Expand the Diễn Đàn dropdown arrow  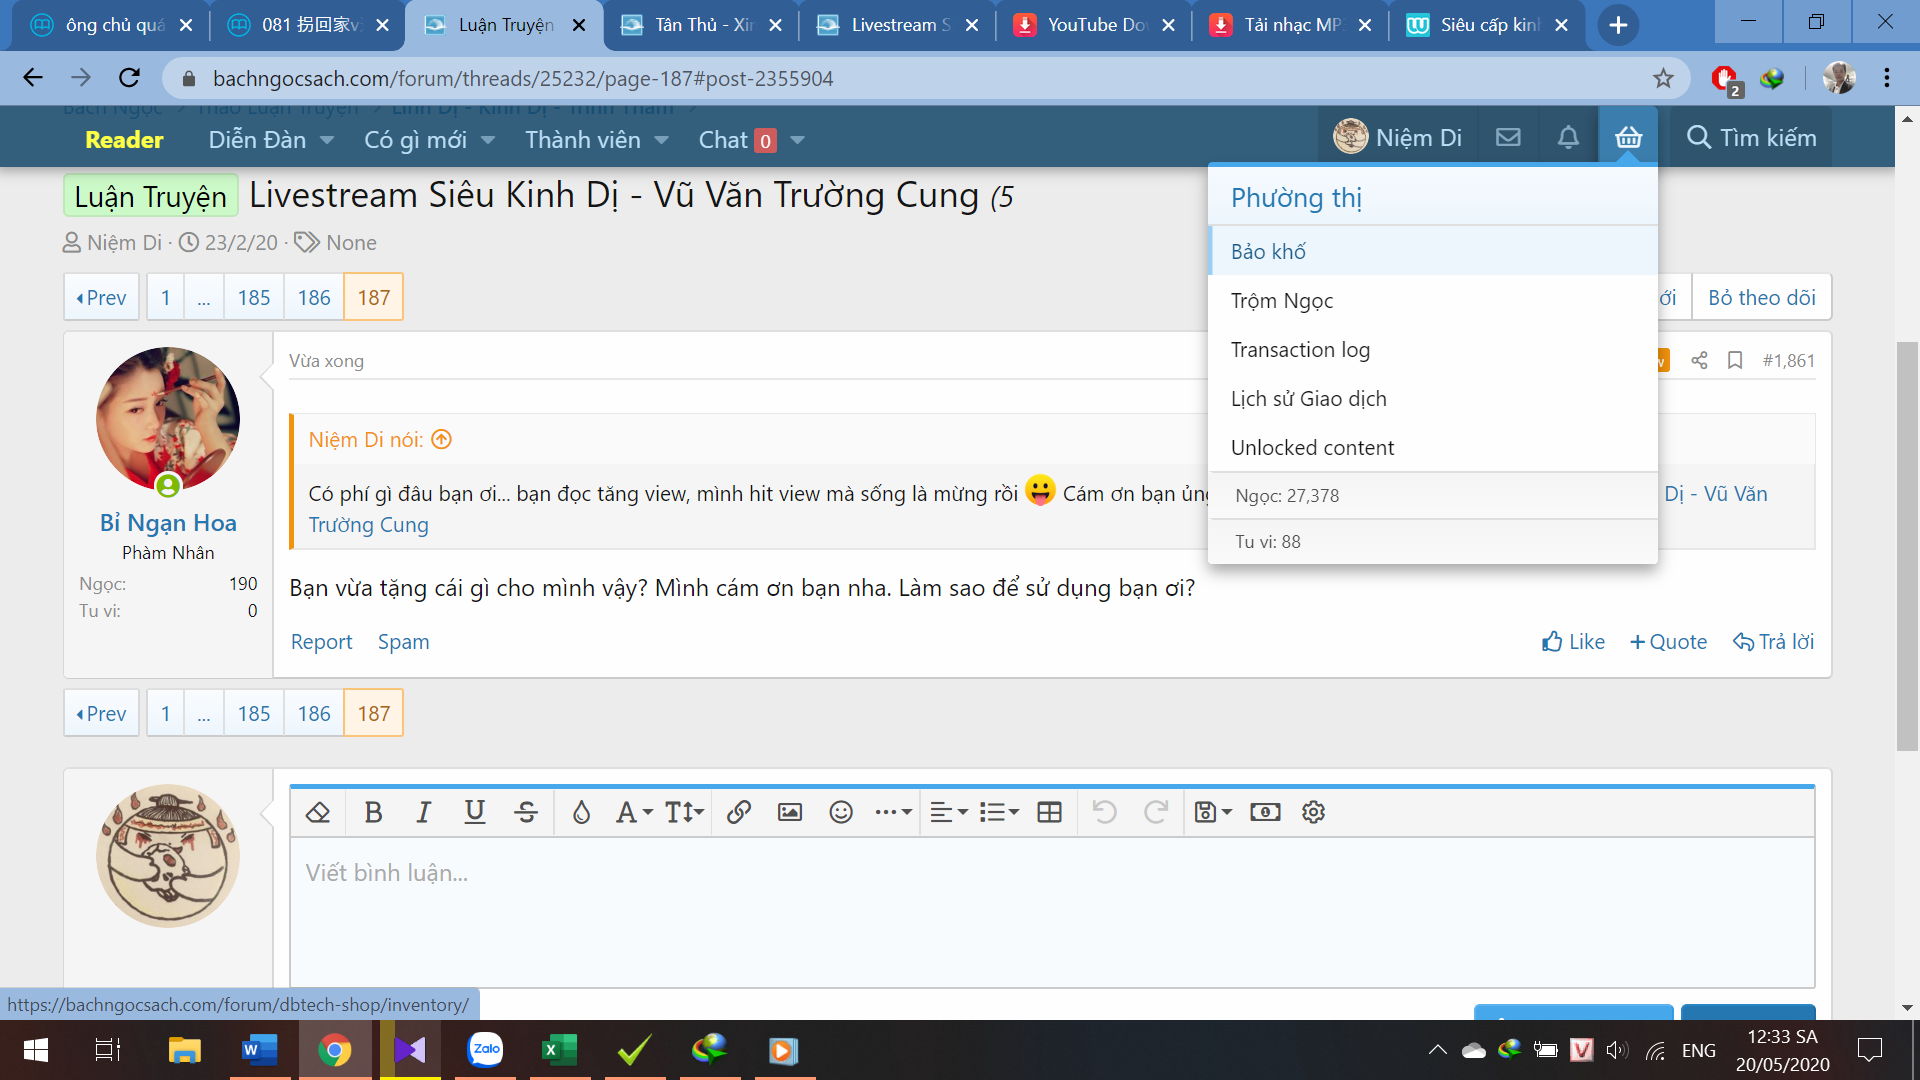pos(327,140)
